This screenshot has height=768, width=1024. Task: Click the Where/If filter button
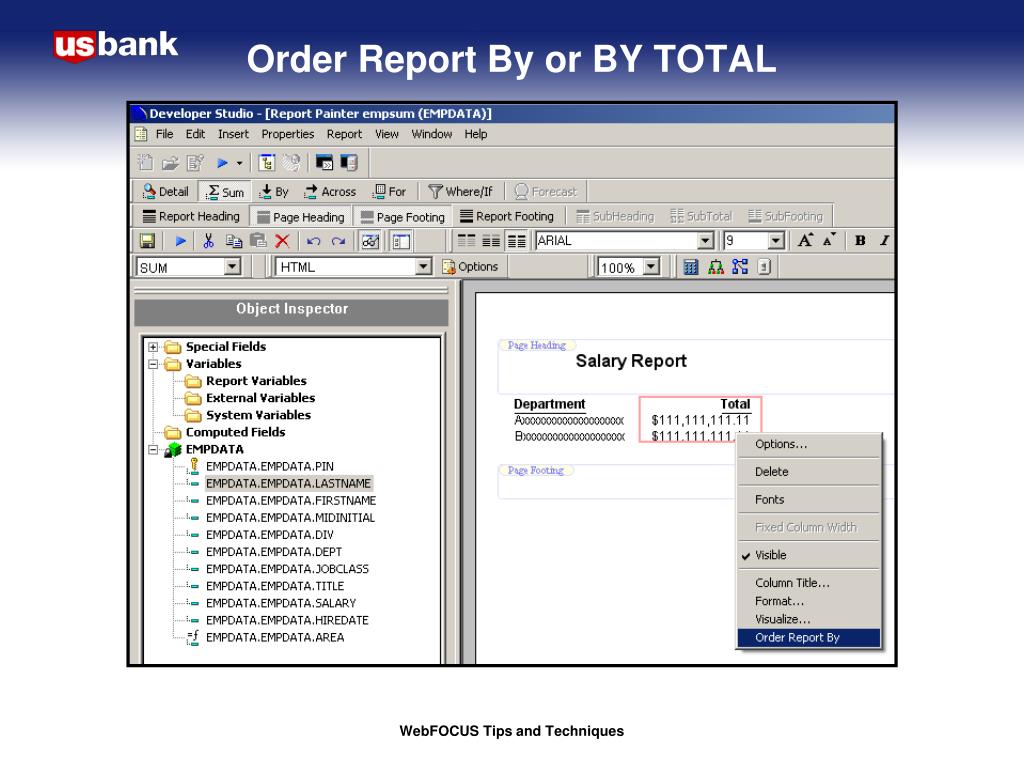point(460,191)
